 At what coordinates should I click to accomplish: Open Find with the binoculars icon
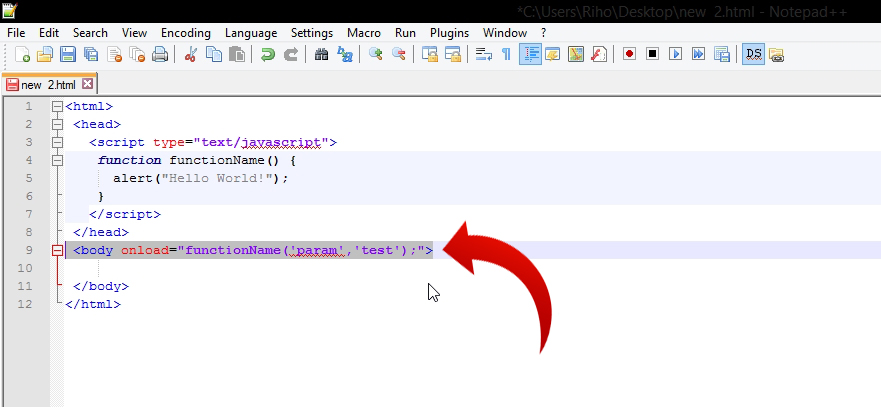tap(321, 55)
